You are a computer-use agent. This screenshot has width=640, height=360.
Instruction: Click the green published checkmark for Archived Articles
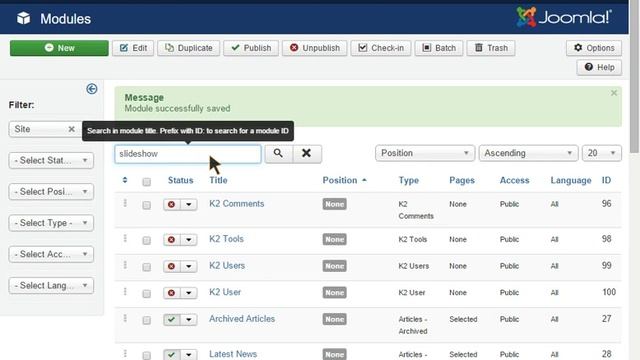point(171,319)
